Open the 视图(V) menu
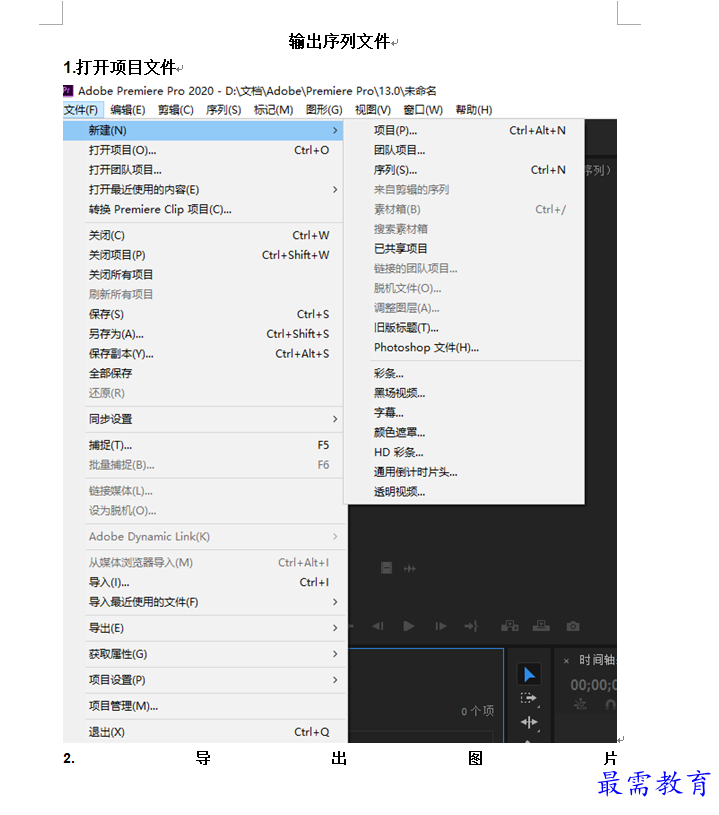The image size is (719, 815). pyautogui.click(x=373, y=110)
